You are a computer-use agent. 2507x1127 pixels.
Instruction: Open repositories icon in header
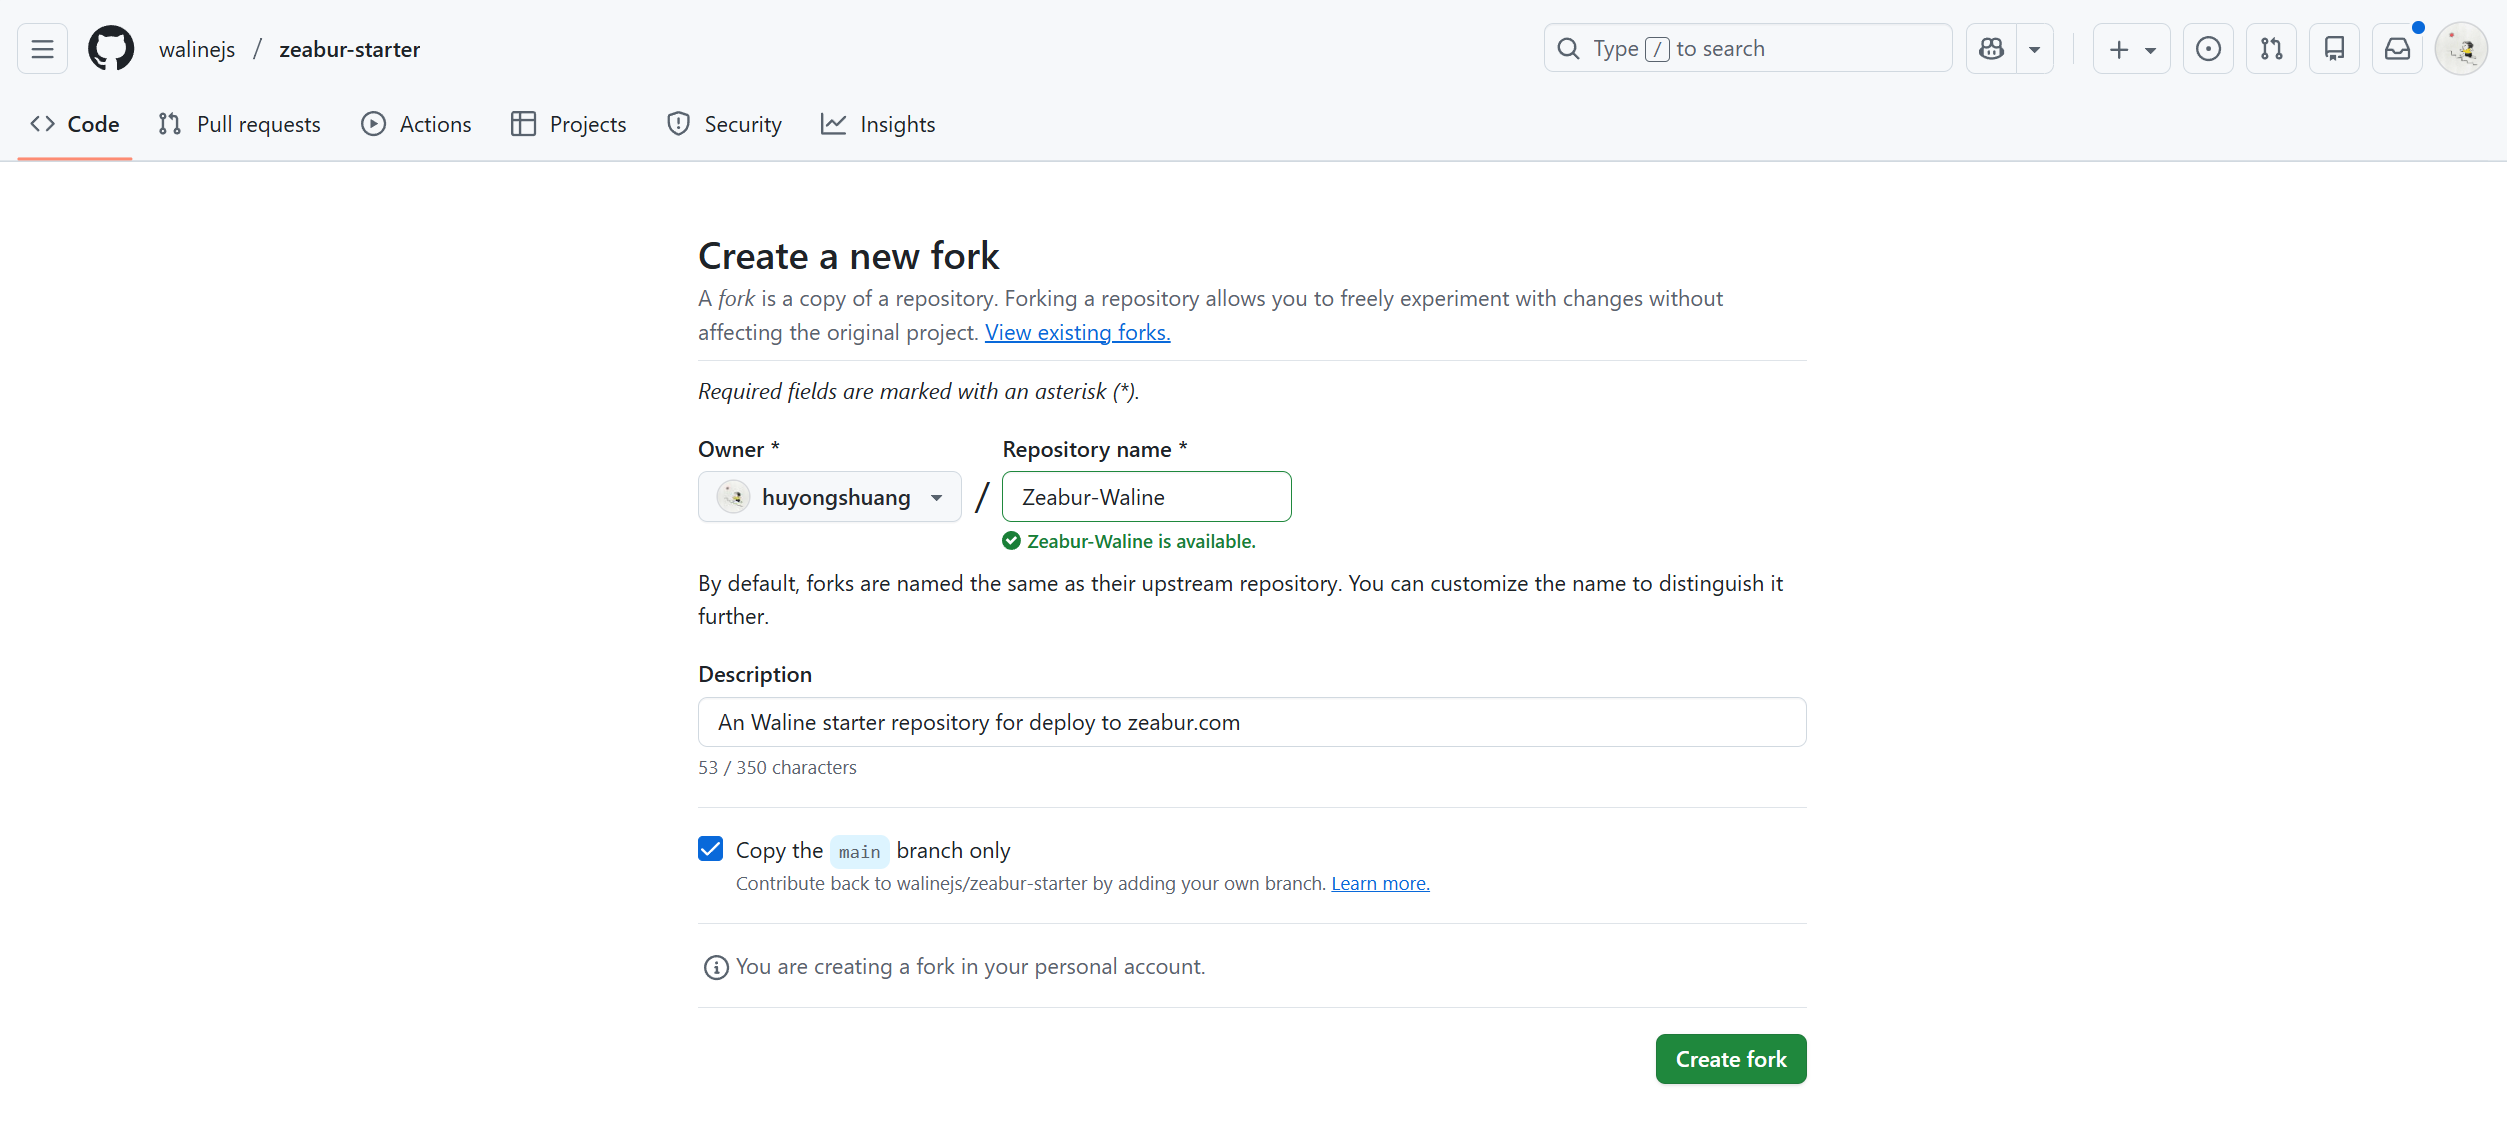pyautogui.click(x=2334, y=49)
